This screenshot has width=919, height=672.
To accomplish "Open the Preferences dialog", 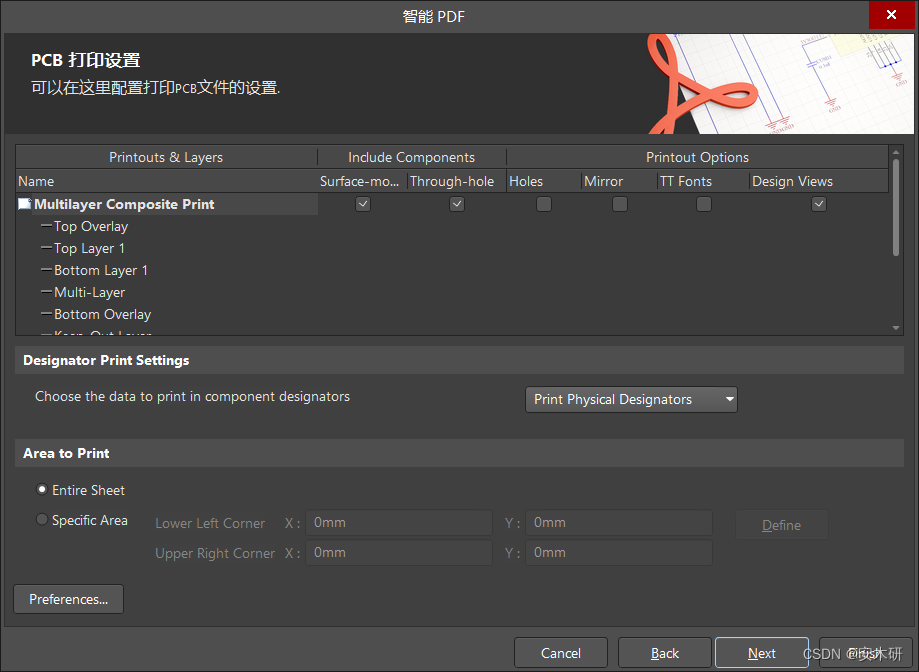I will pyautogui.click(x=67, y=599).
